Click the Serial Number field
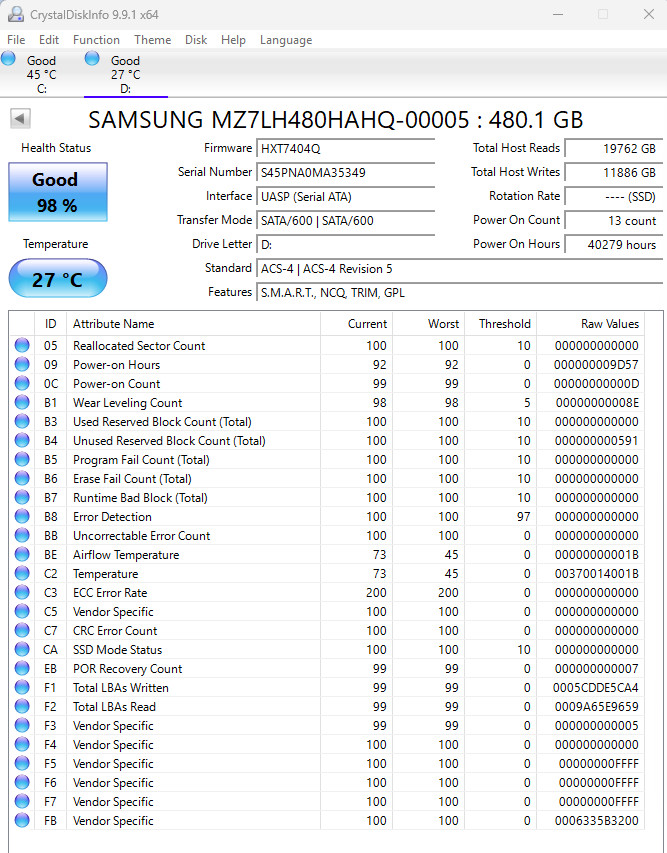The image size is (667, 853). pyautogui.click(x=345, y=172)
